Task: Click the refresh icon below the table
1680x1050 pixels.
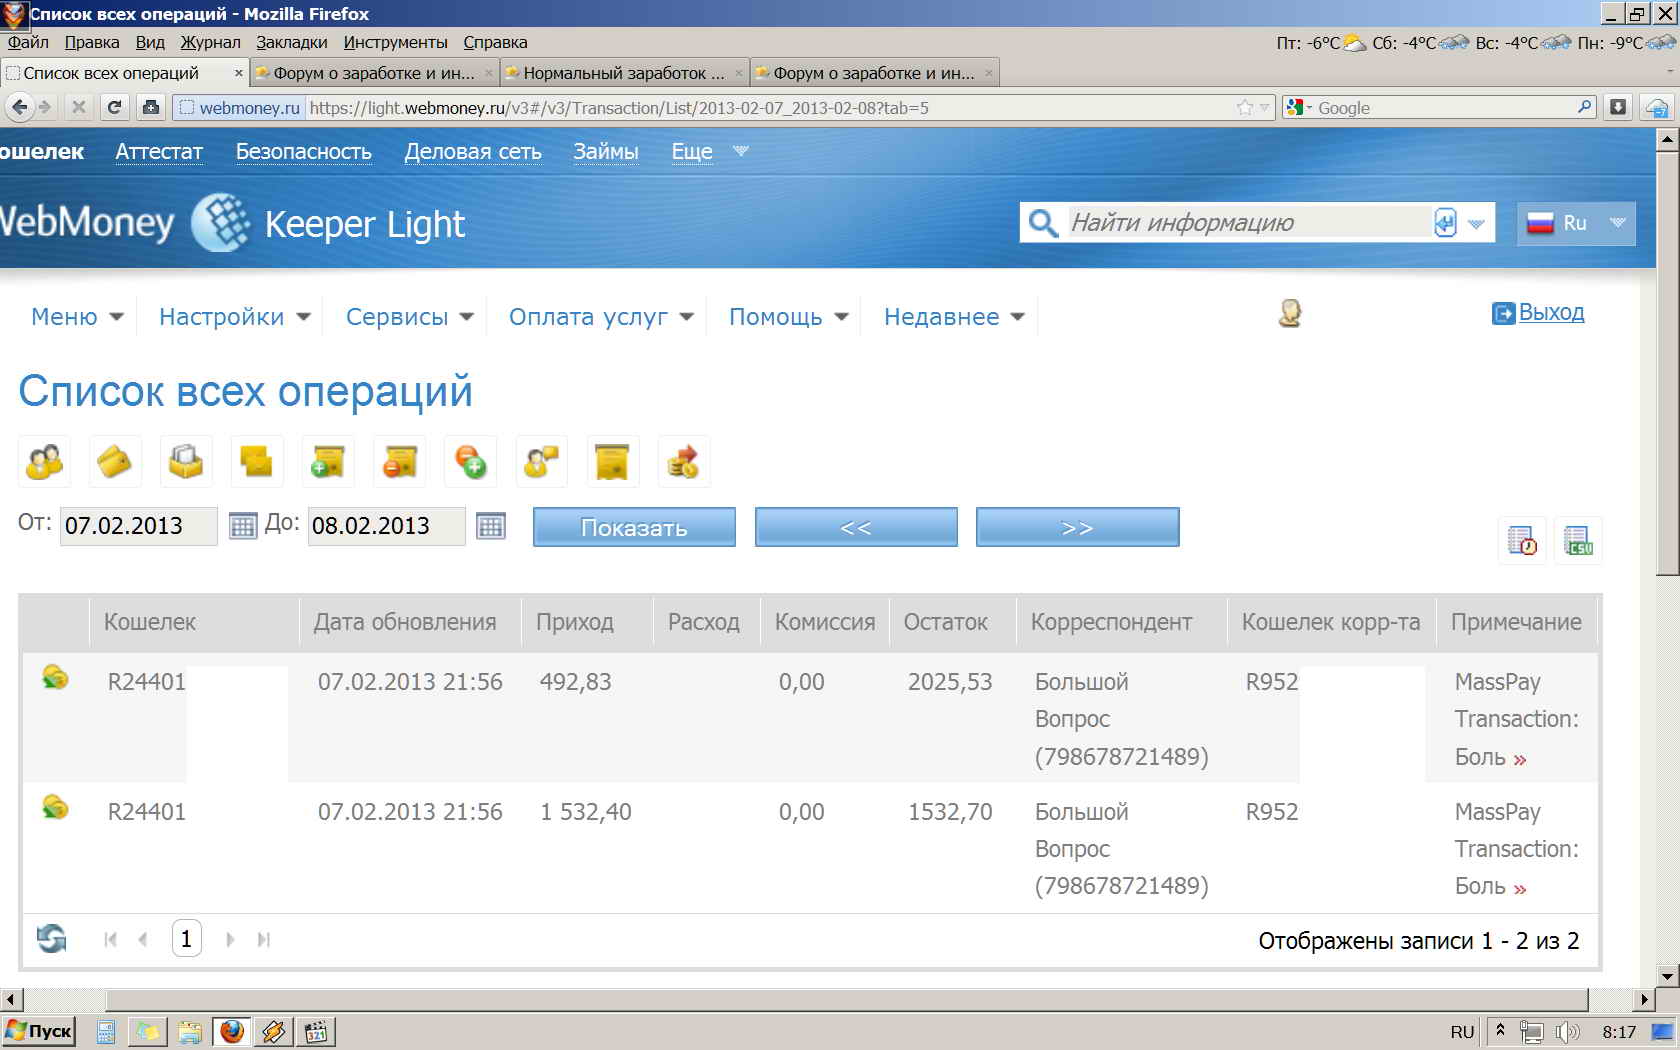Action: 51,939
